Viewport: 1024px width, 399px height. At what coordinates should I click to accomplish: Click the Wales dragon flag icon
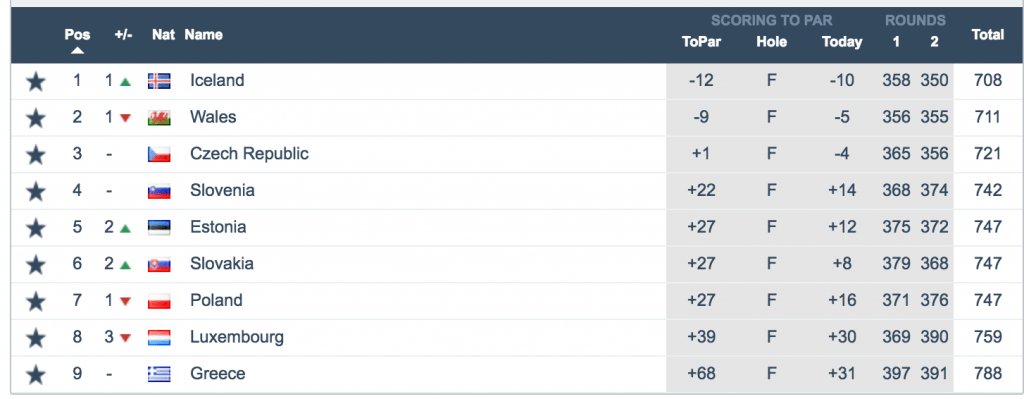(x=159, y=118)
